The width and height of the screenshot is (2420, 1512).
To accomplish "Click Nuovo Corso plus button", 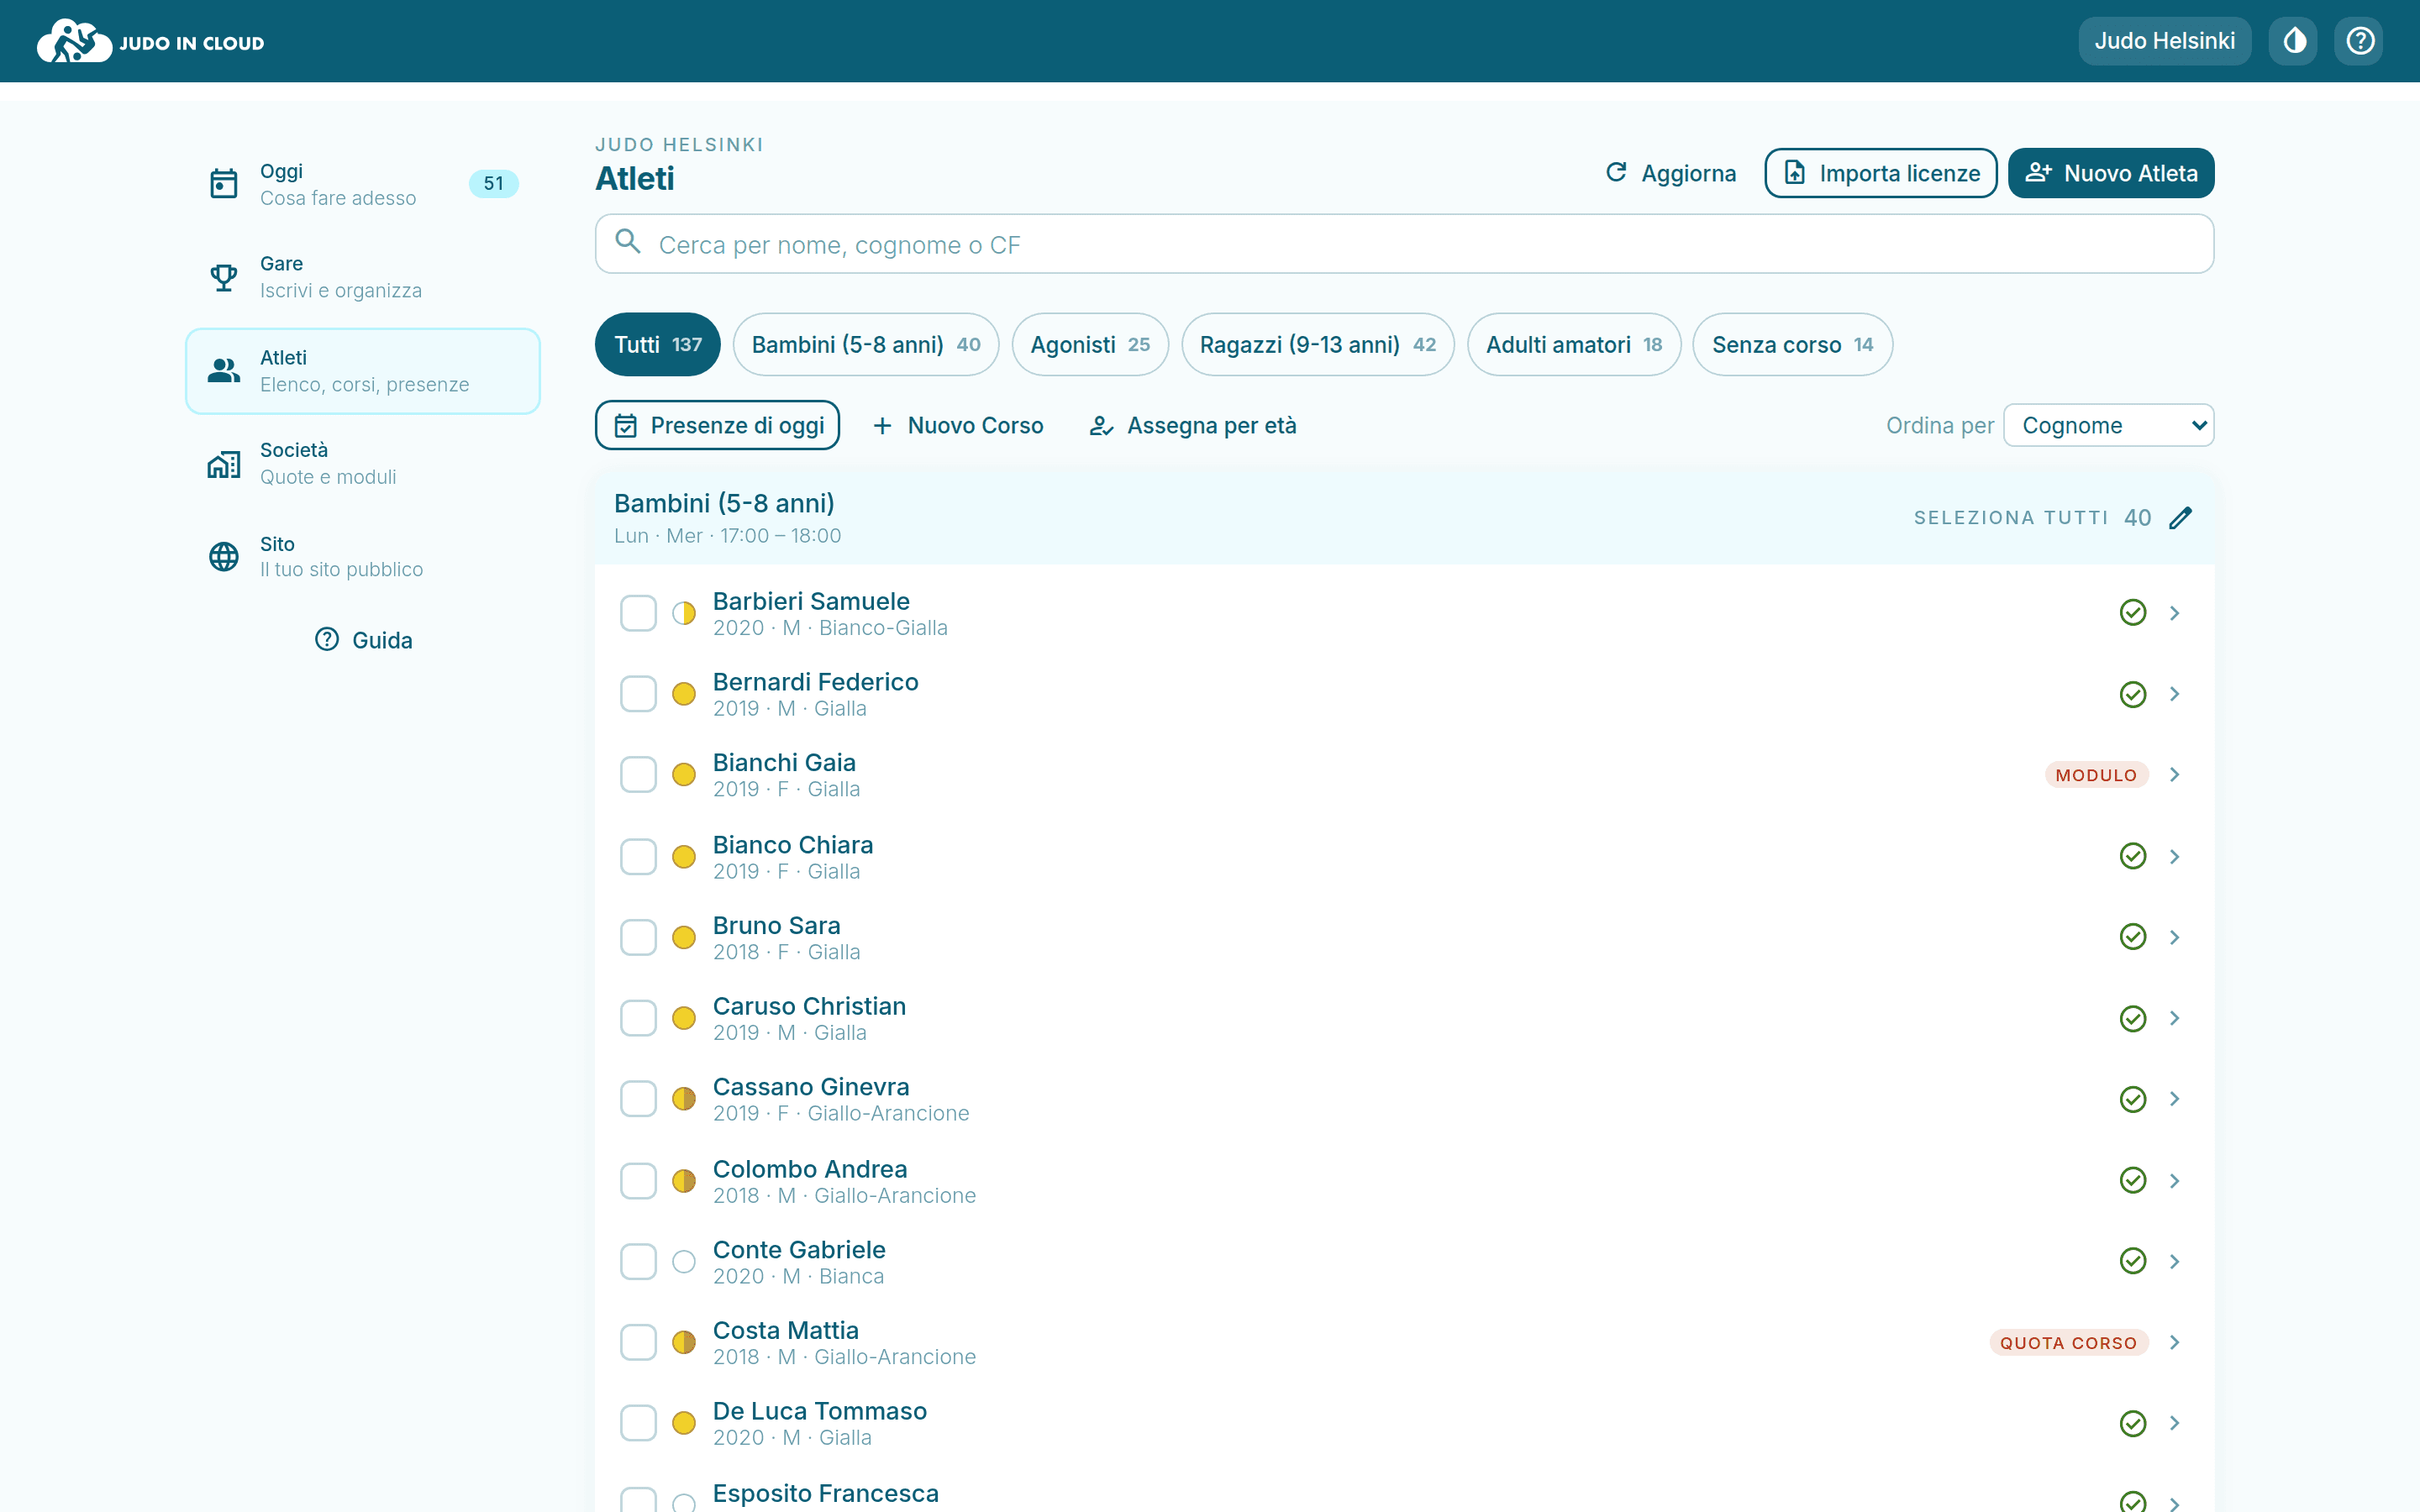I will (x=957, y=425).
